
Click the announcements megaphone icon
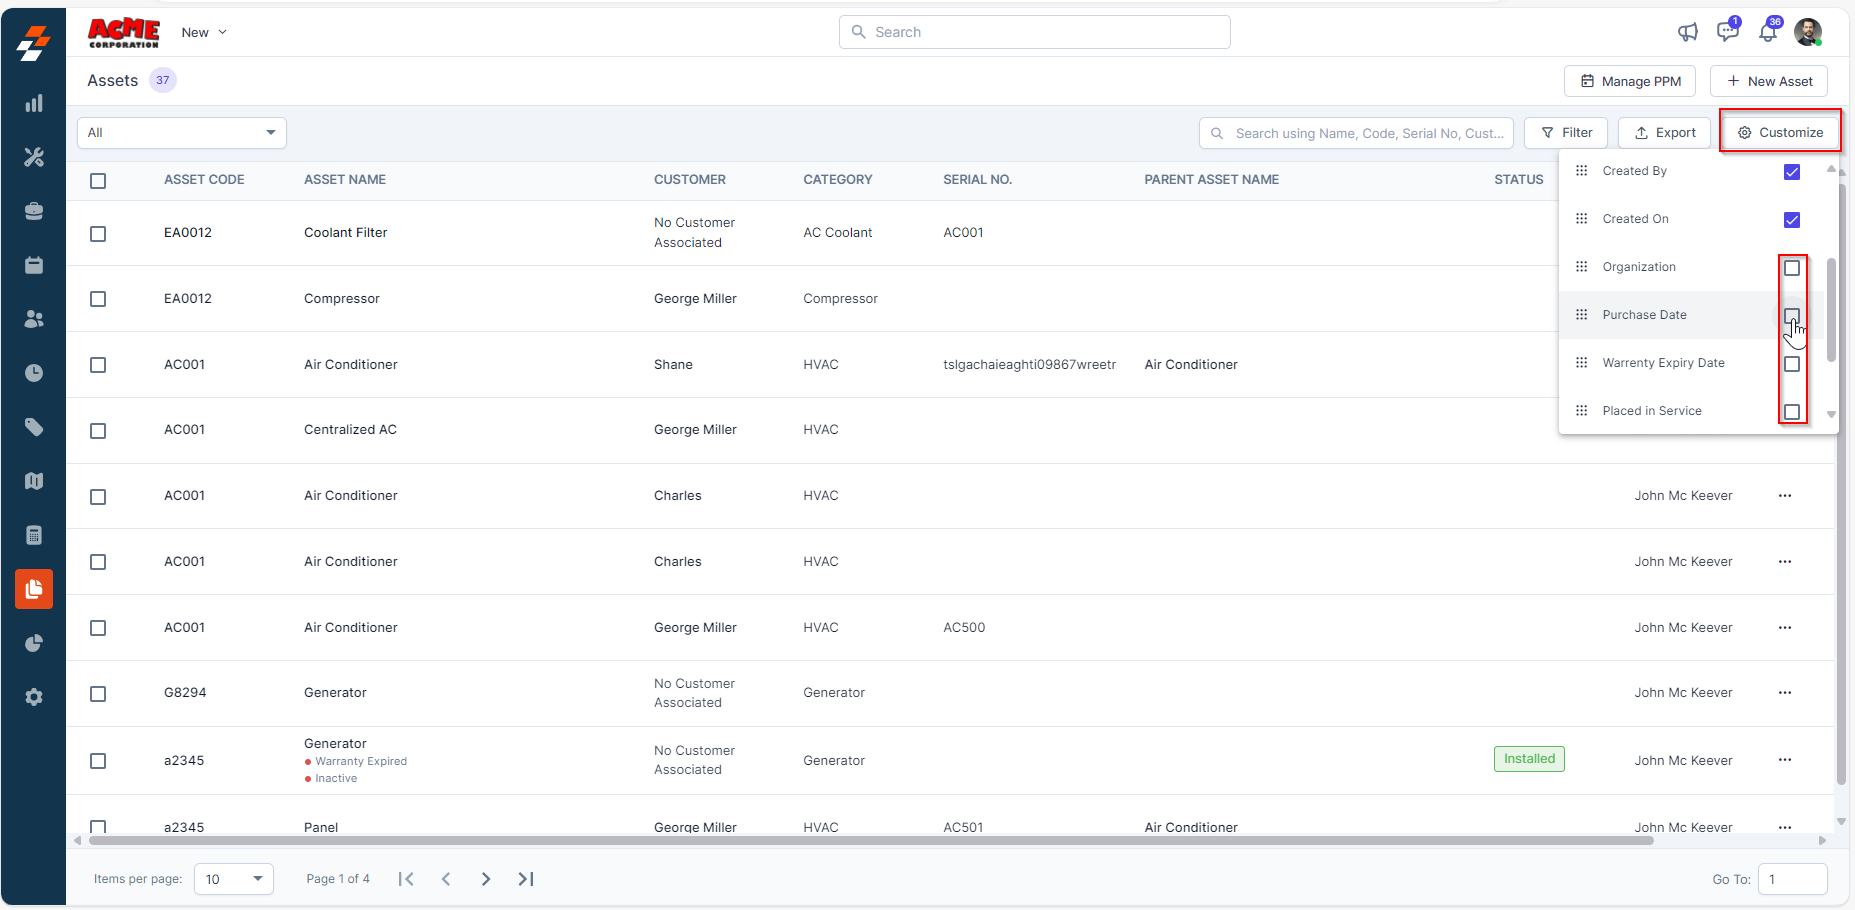(x=1688, y=32)
